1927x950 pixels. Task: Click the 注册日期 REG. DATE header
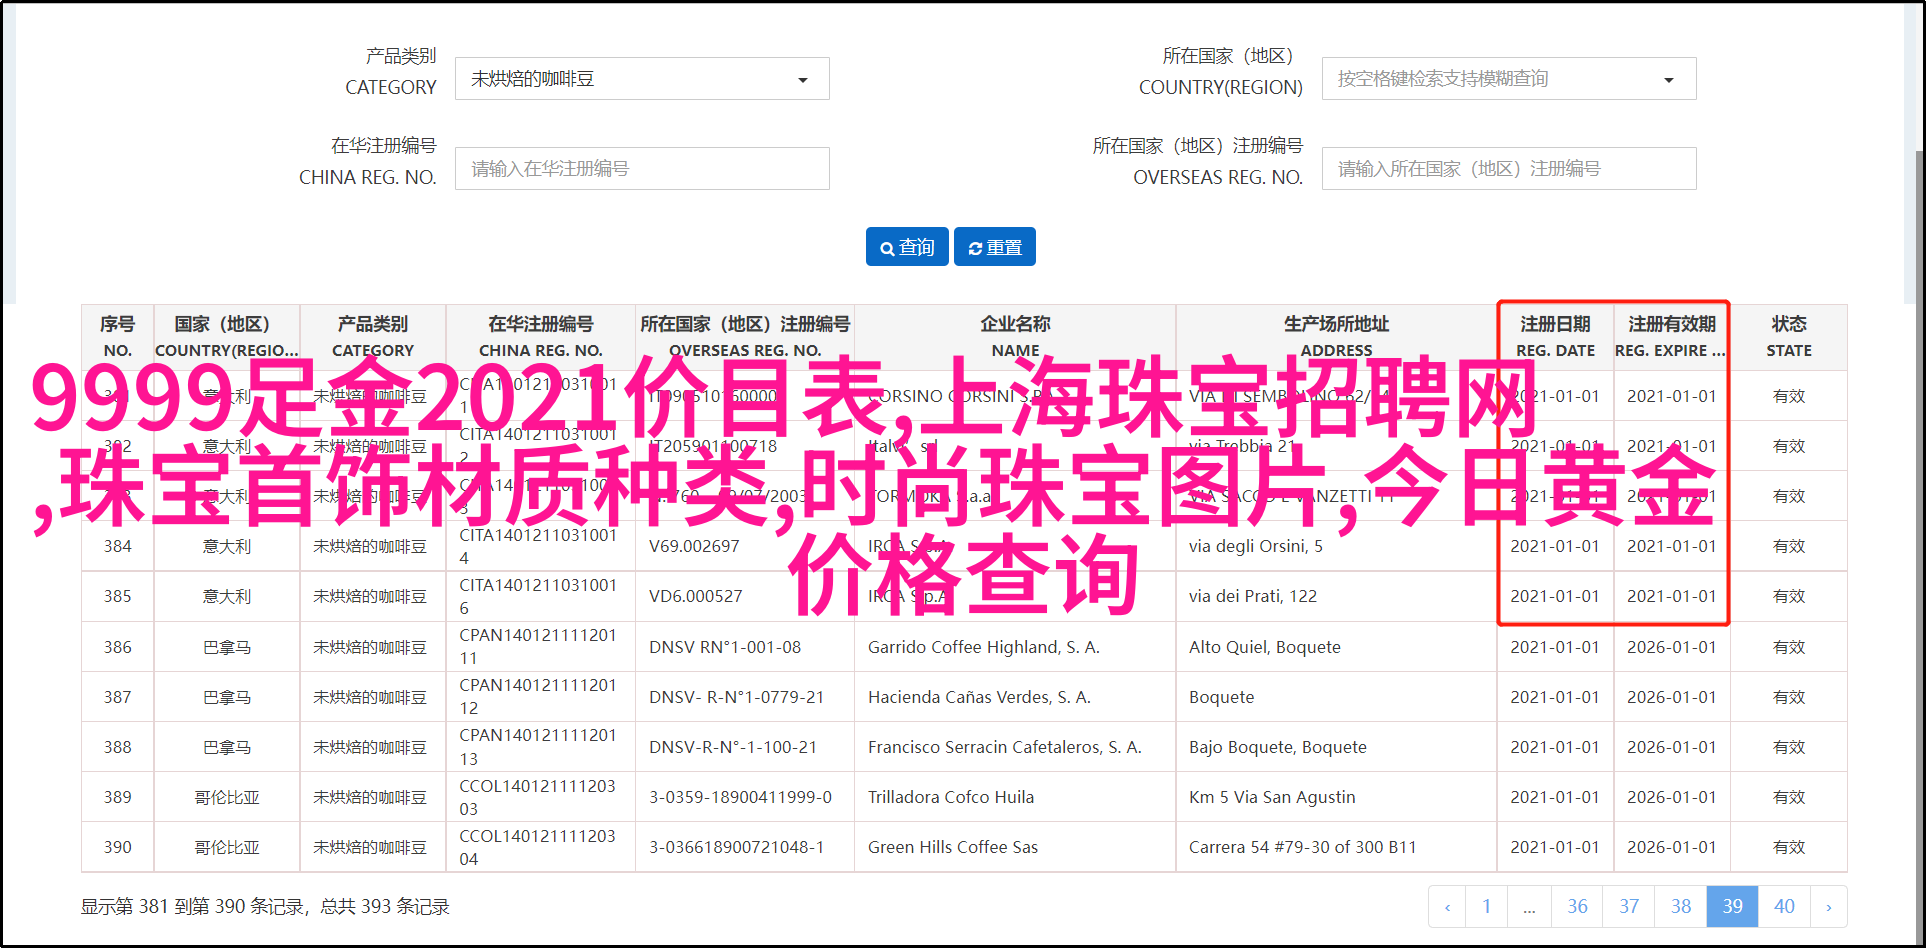(x=1555, y=337)
